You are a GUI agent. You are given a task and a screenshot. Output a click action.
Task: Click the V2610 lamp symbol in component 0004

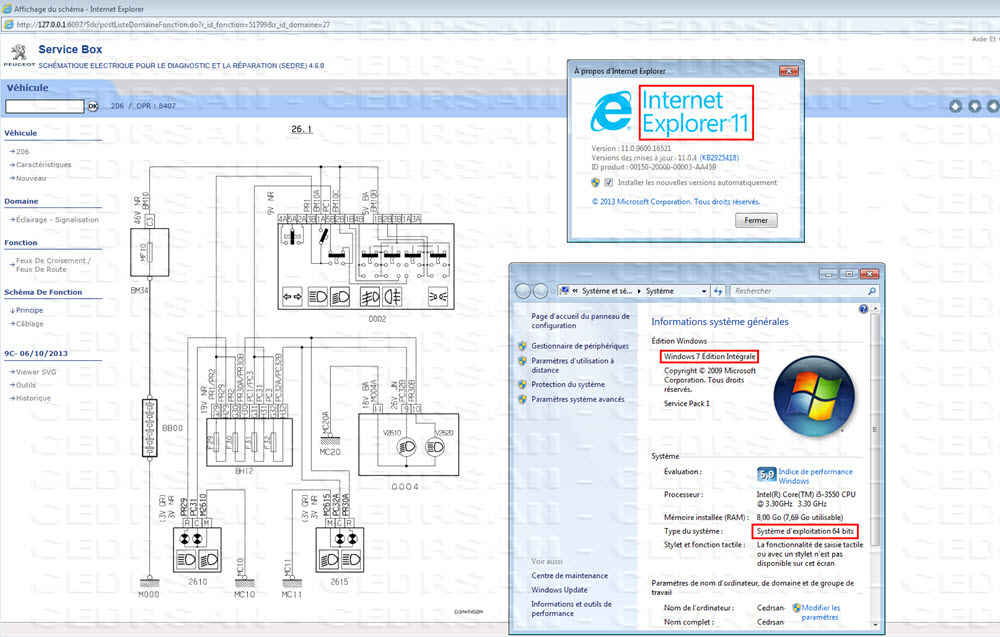[406, 447]
